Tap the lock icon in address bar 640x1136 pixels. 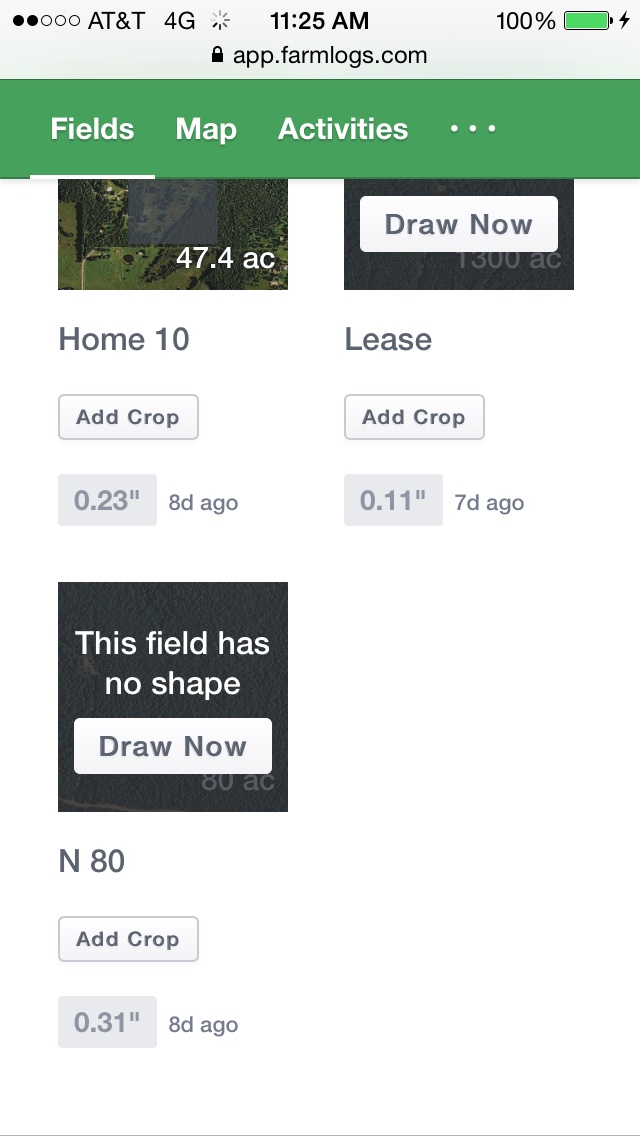217,55
